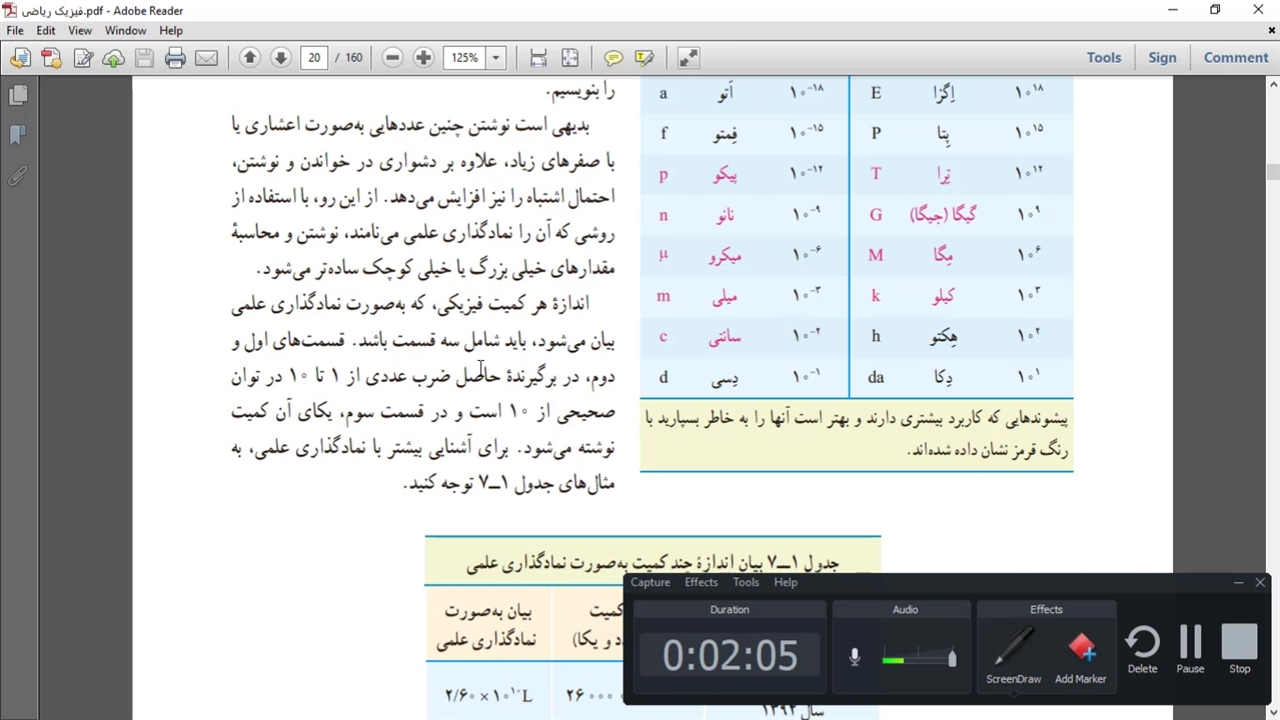Open the Window menu

point(126,31)
